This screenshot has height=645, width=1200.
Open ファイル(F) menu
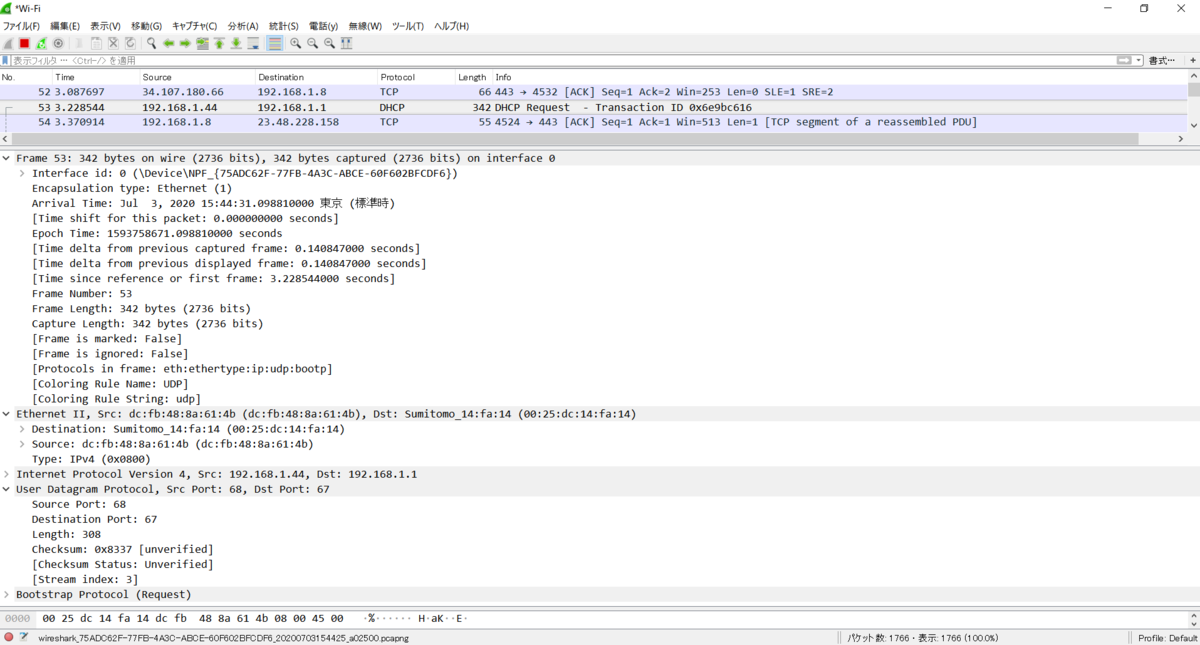click(x=21, y=26)
